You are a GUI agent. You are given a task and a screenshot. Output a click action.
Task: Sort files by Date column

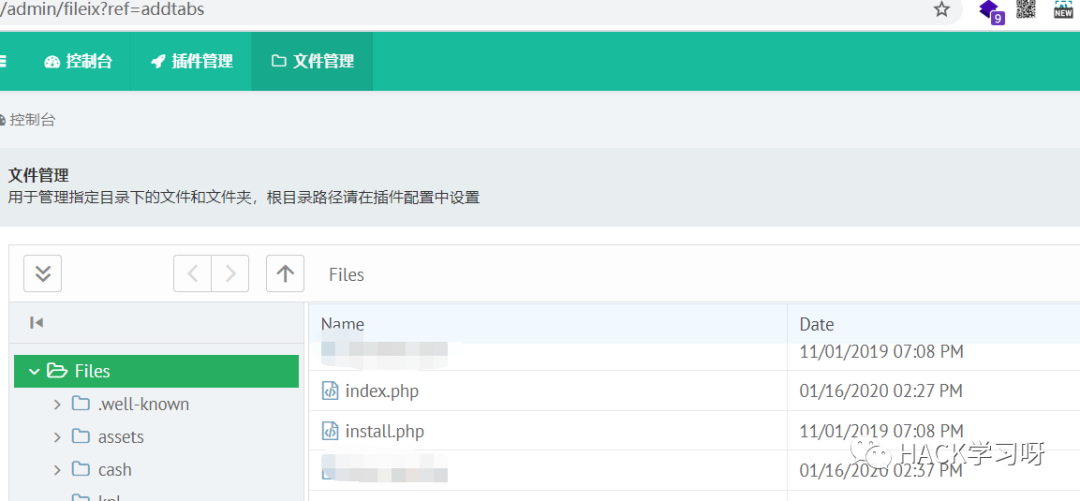816,324
